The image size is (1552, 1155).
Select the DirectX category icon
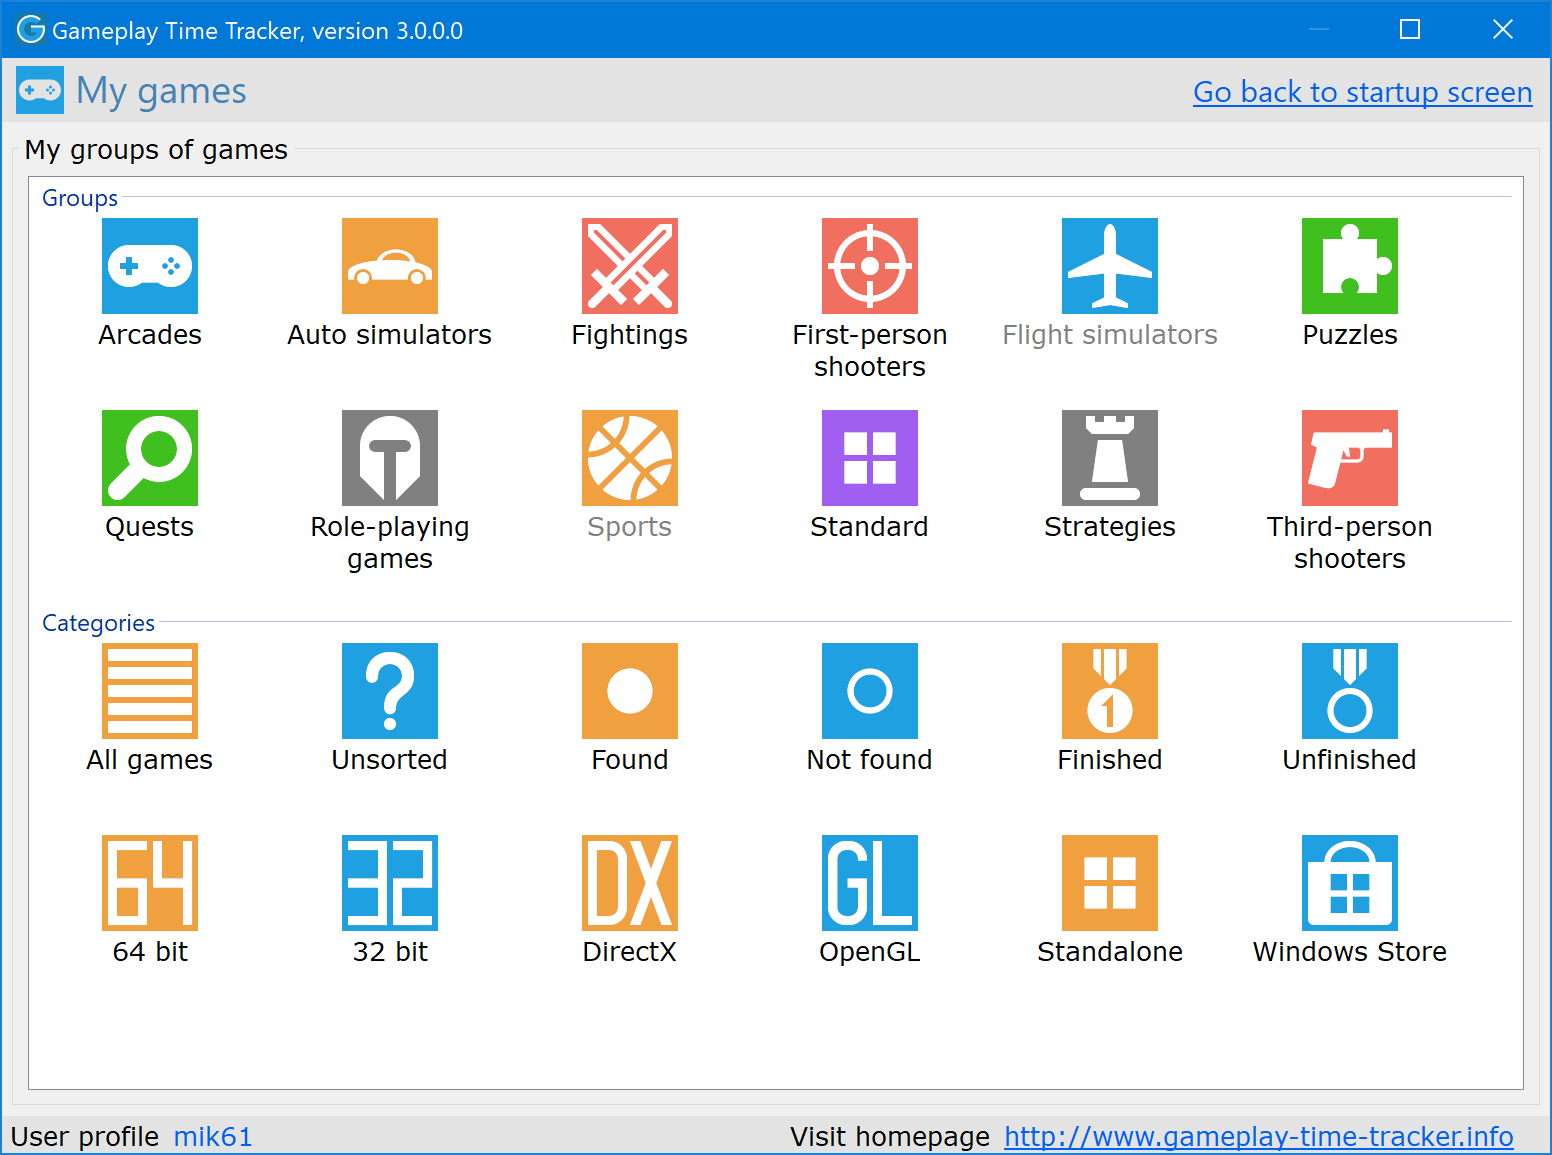(630, 883)
